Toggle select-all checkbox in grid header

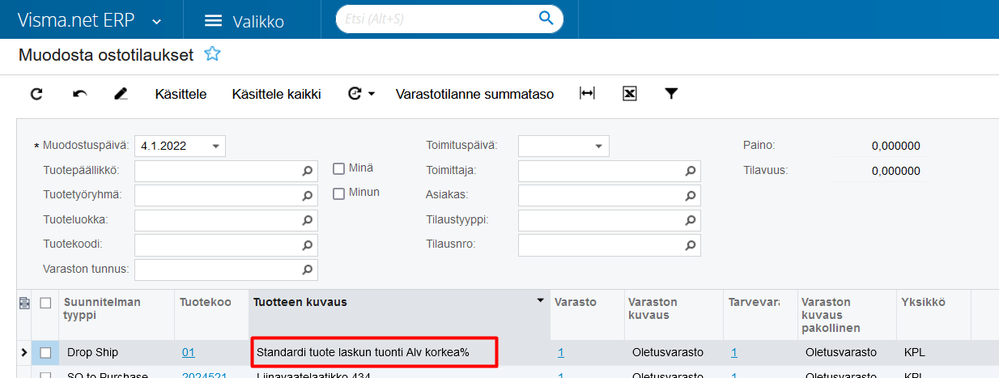pyautogui.click(x=45, y=303)
